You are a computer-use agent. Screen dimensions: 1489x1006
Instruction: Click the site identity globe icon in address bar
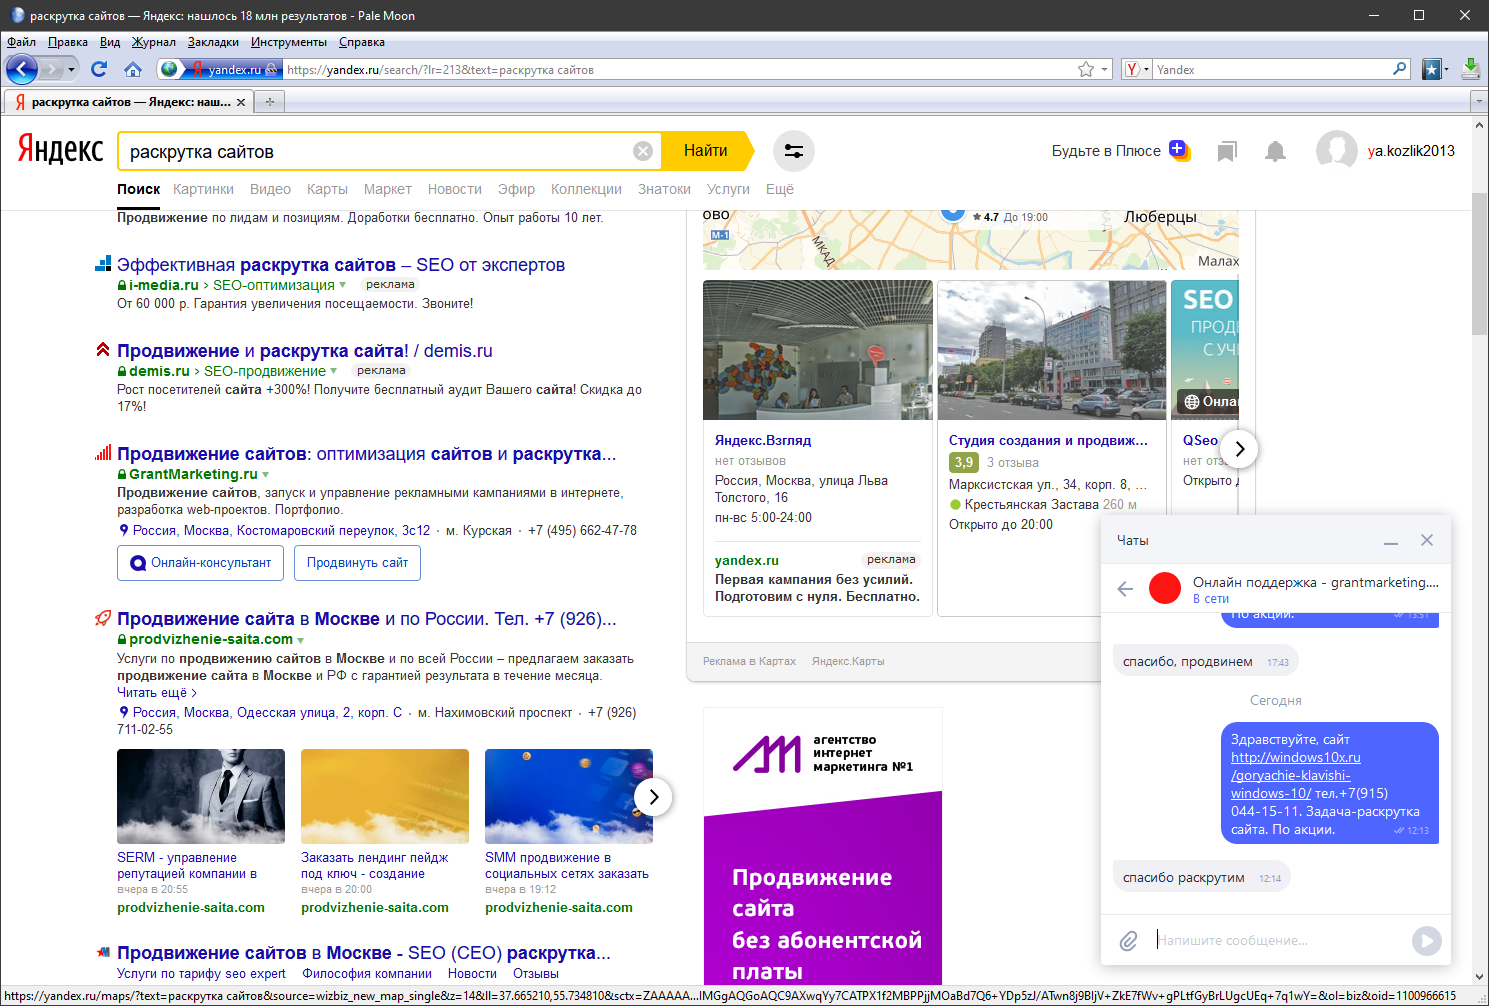pyautogui.click(x=169, y=69)
